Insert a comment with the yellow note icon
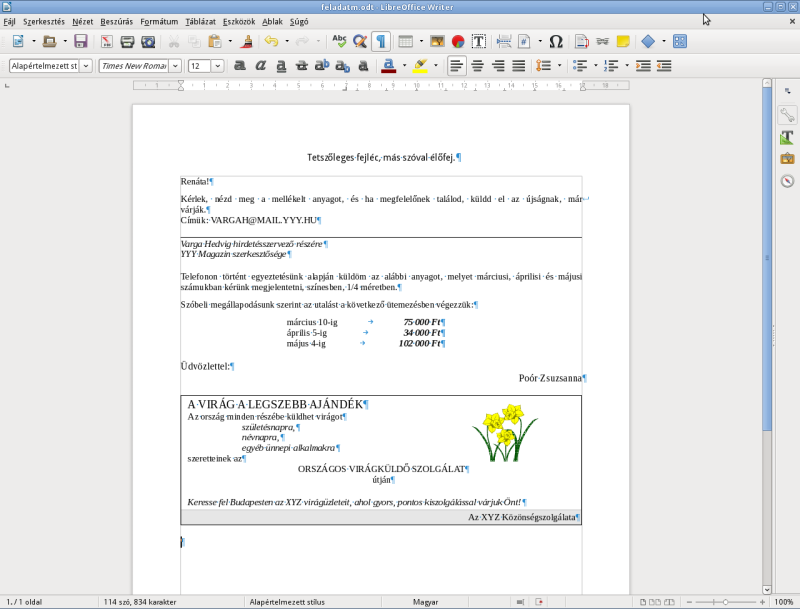800x609 pixels. click(x=623, y=41)
